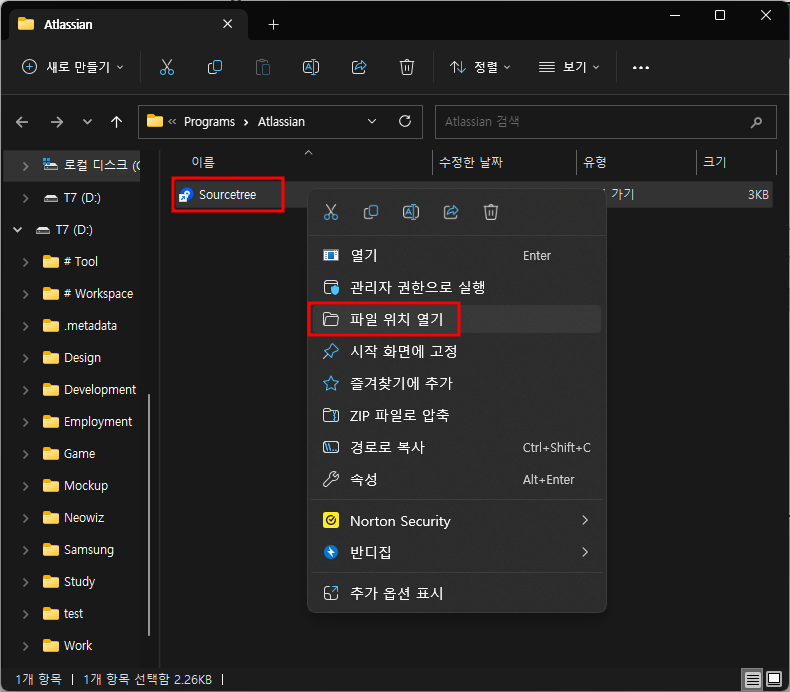Expand the 로컬 디스크 tree node
The image size is (790, 692).
tap(25, 165)
